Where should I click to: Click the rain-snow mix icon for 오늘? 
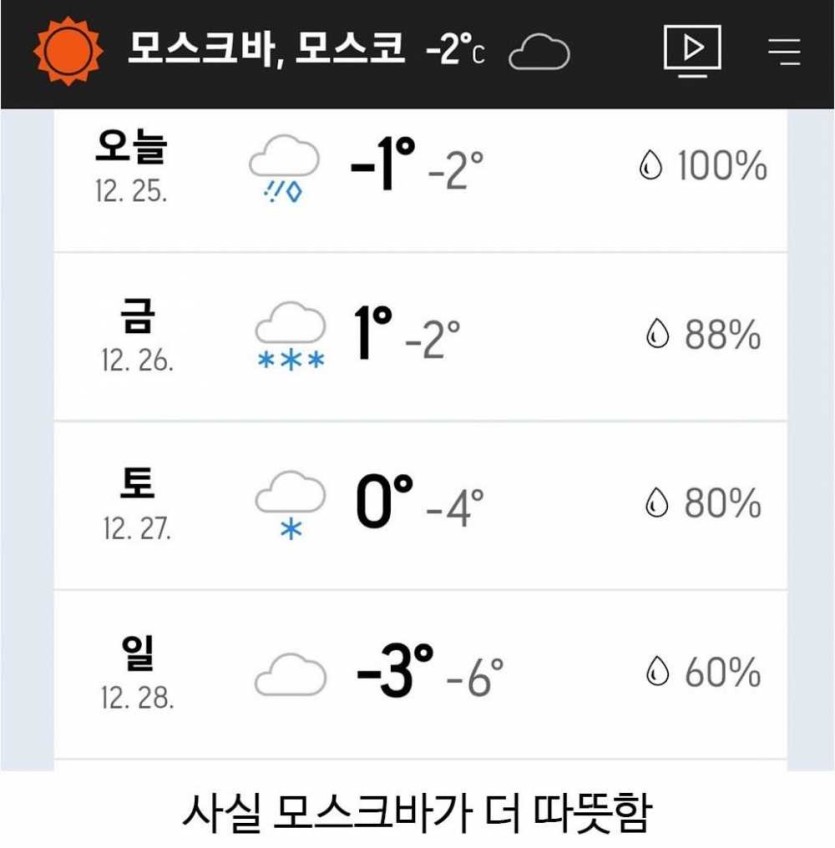[x=284, y=170]
